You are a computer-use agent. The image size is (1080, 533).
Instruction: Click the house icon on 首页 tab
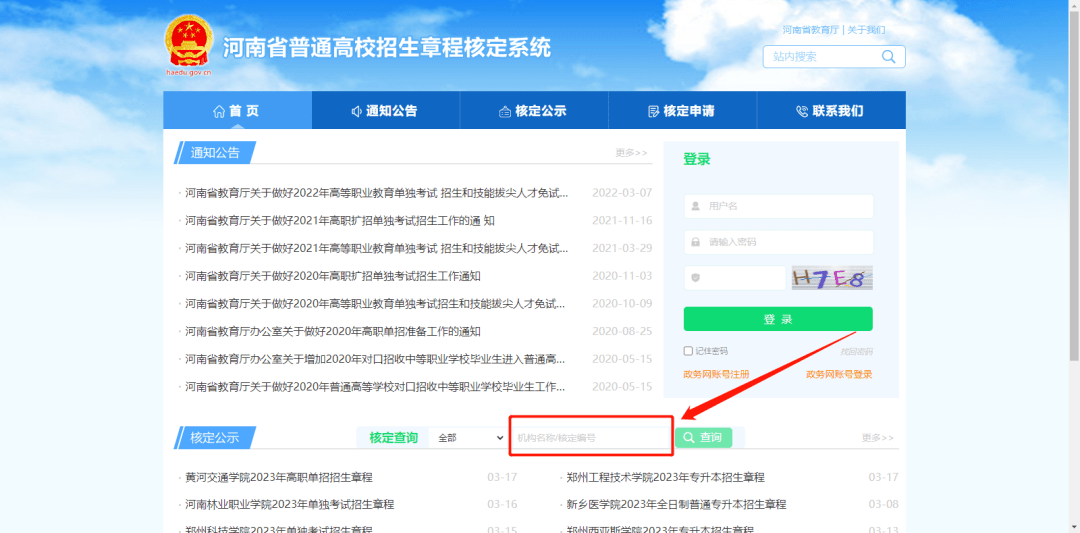tap(219, 111)
